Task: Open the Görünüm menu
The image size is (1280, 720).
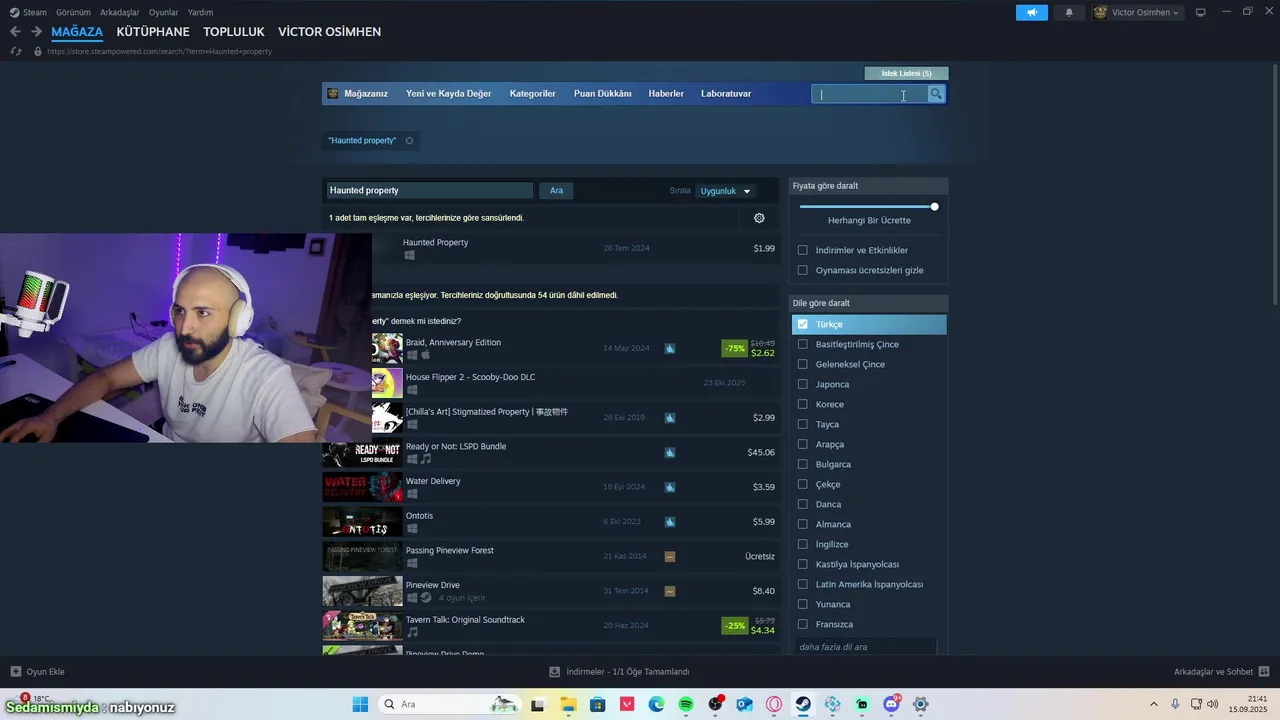Action: (73, 12)
